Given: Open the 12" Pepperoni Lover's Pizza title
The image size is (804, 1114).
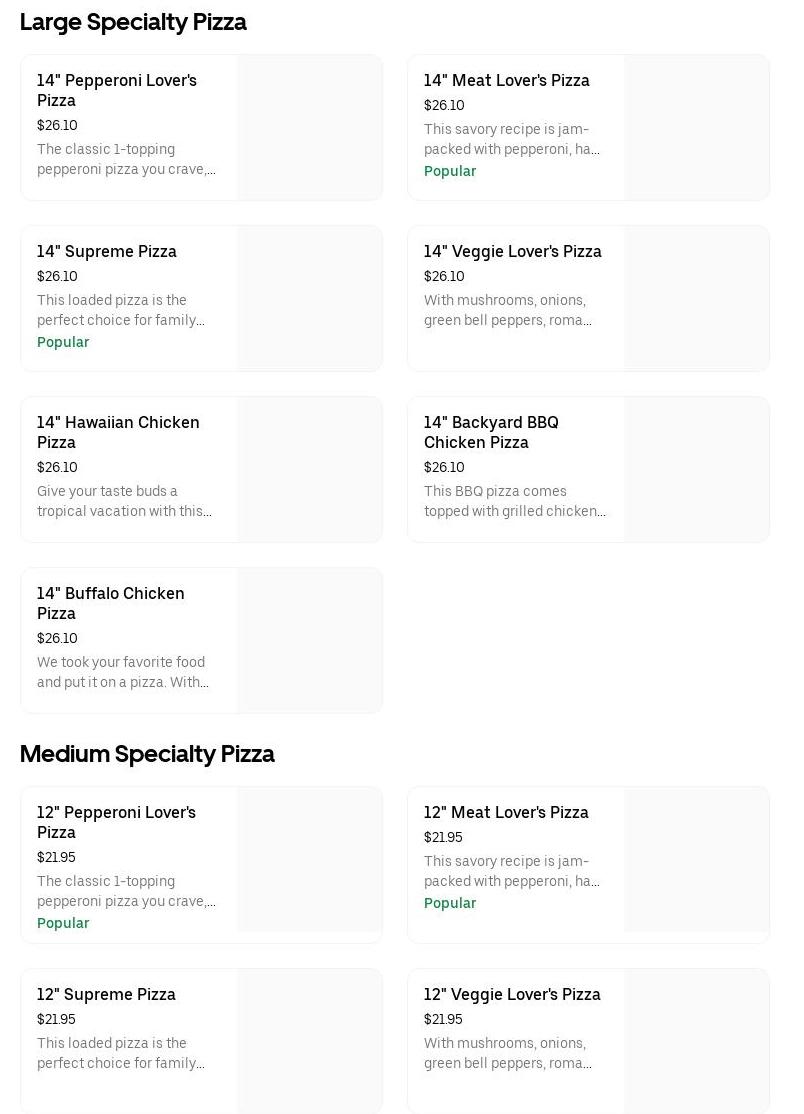Looking at the screenshot, I should click(x=116, y=822).
